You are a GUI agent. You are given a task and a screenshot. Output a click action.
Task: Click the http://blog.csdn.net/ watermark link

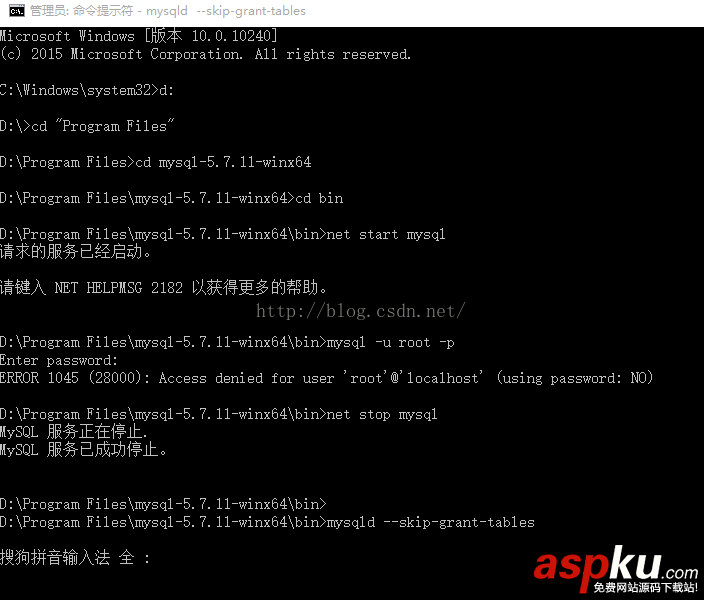click(x=360, y=311)
